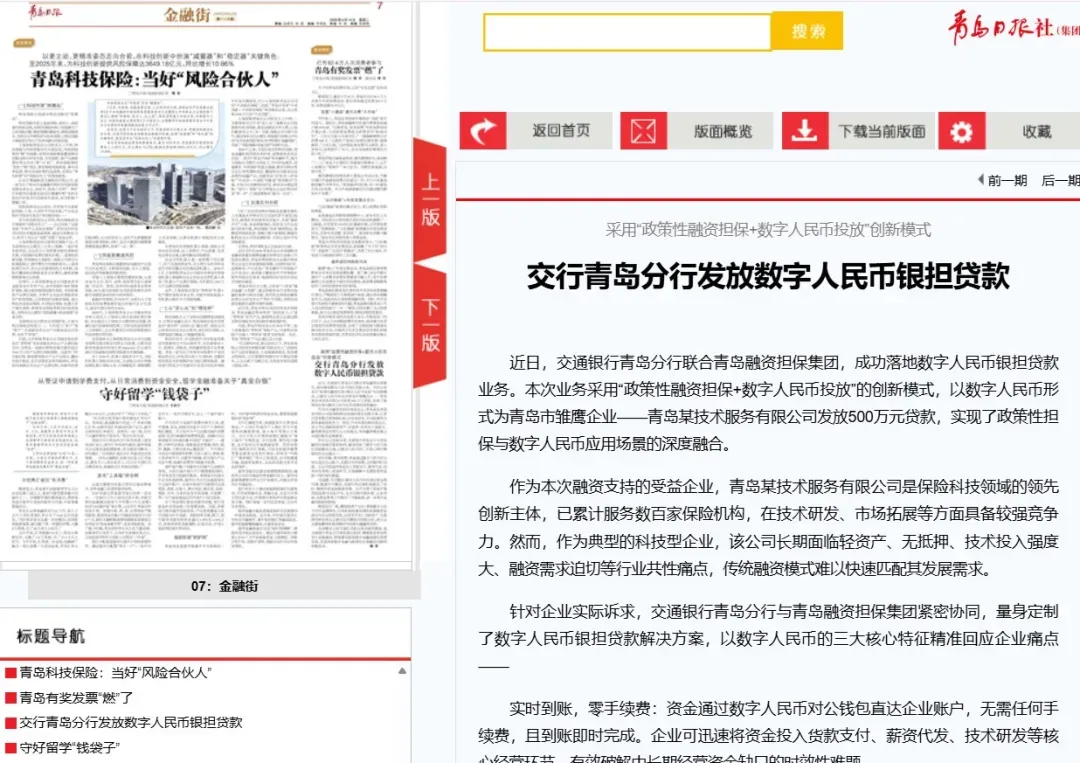Click the red return-arrow home icon
This screenshot has height=763, width=1080.
click(x=483, y=131)
